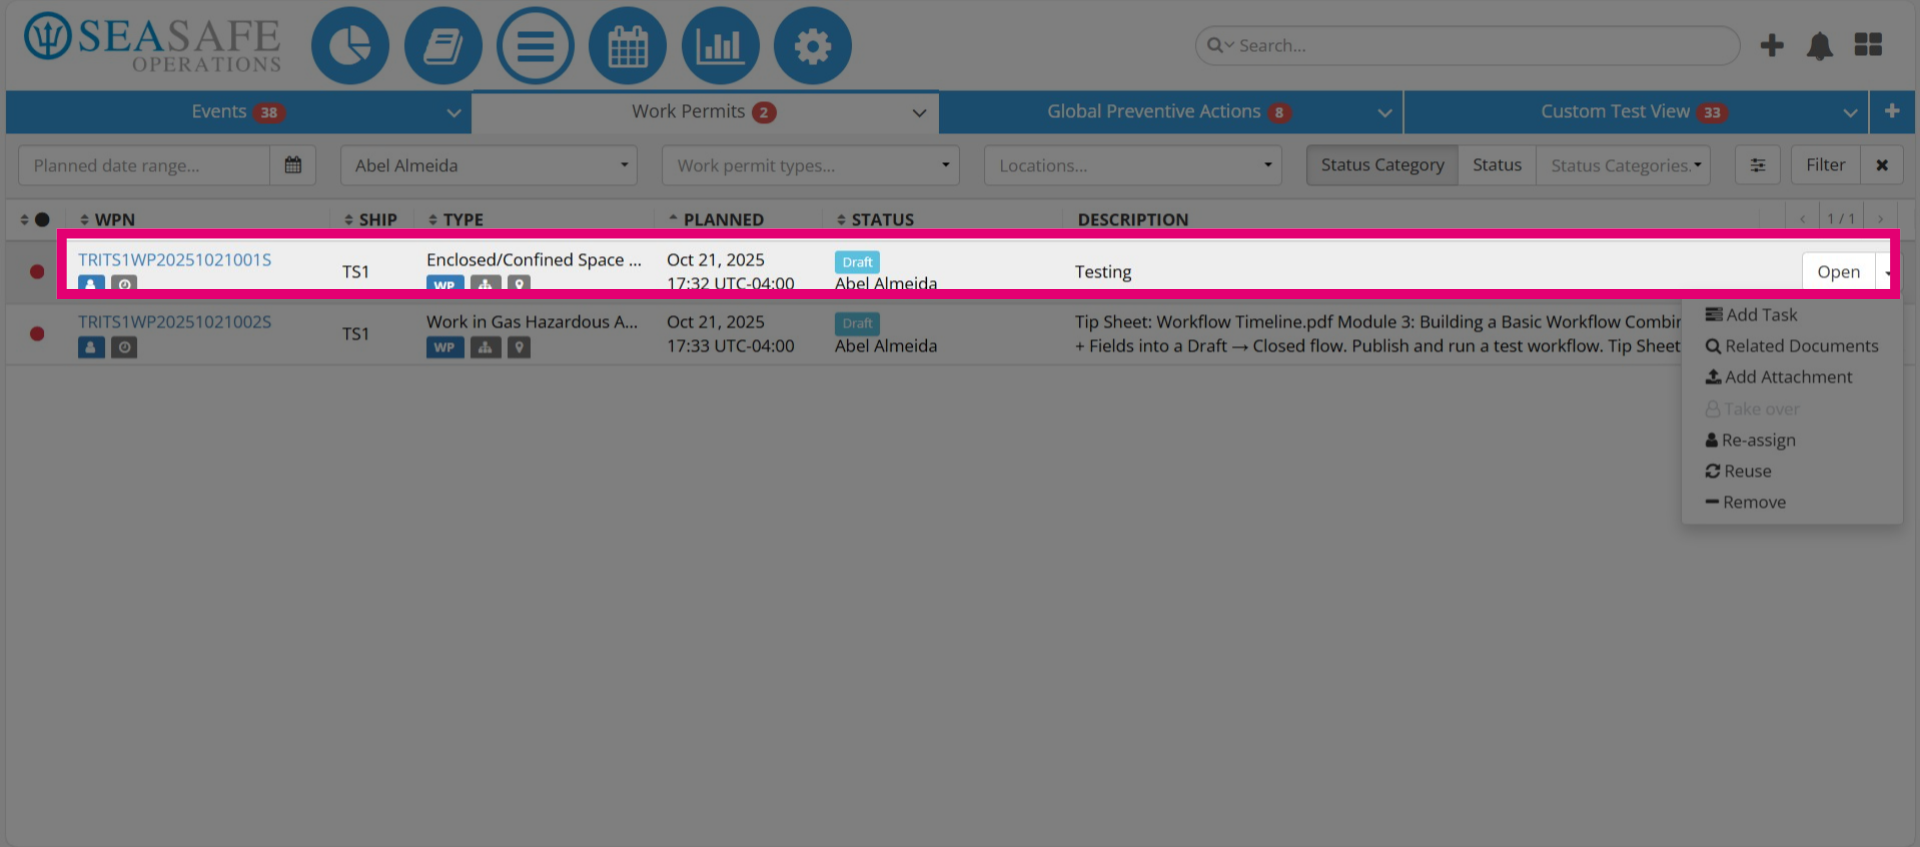This screenshot has width=1920, height=847.
Task: Sort by TYPE column header
Action: (x=455, y=219)
